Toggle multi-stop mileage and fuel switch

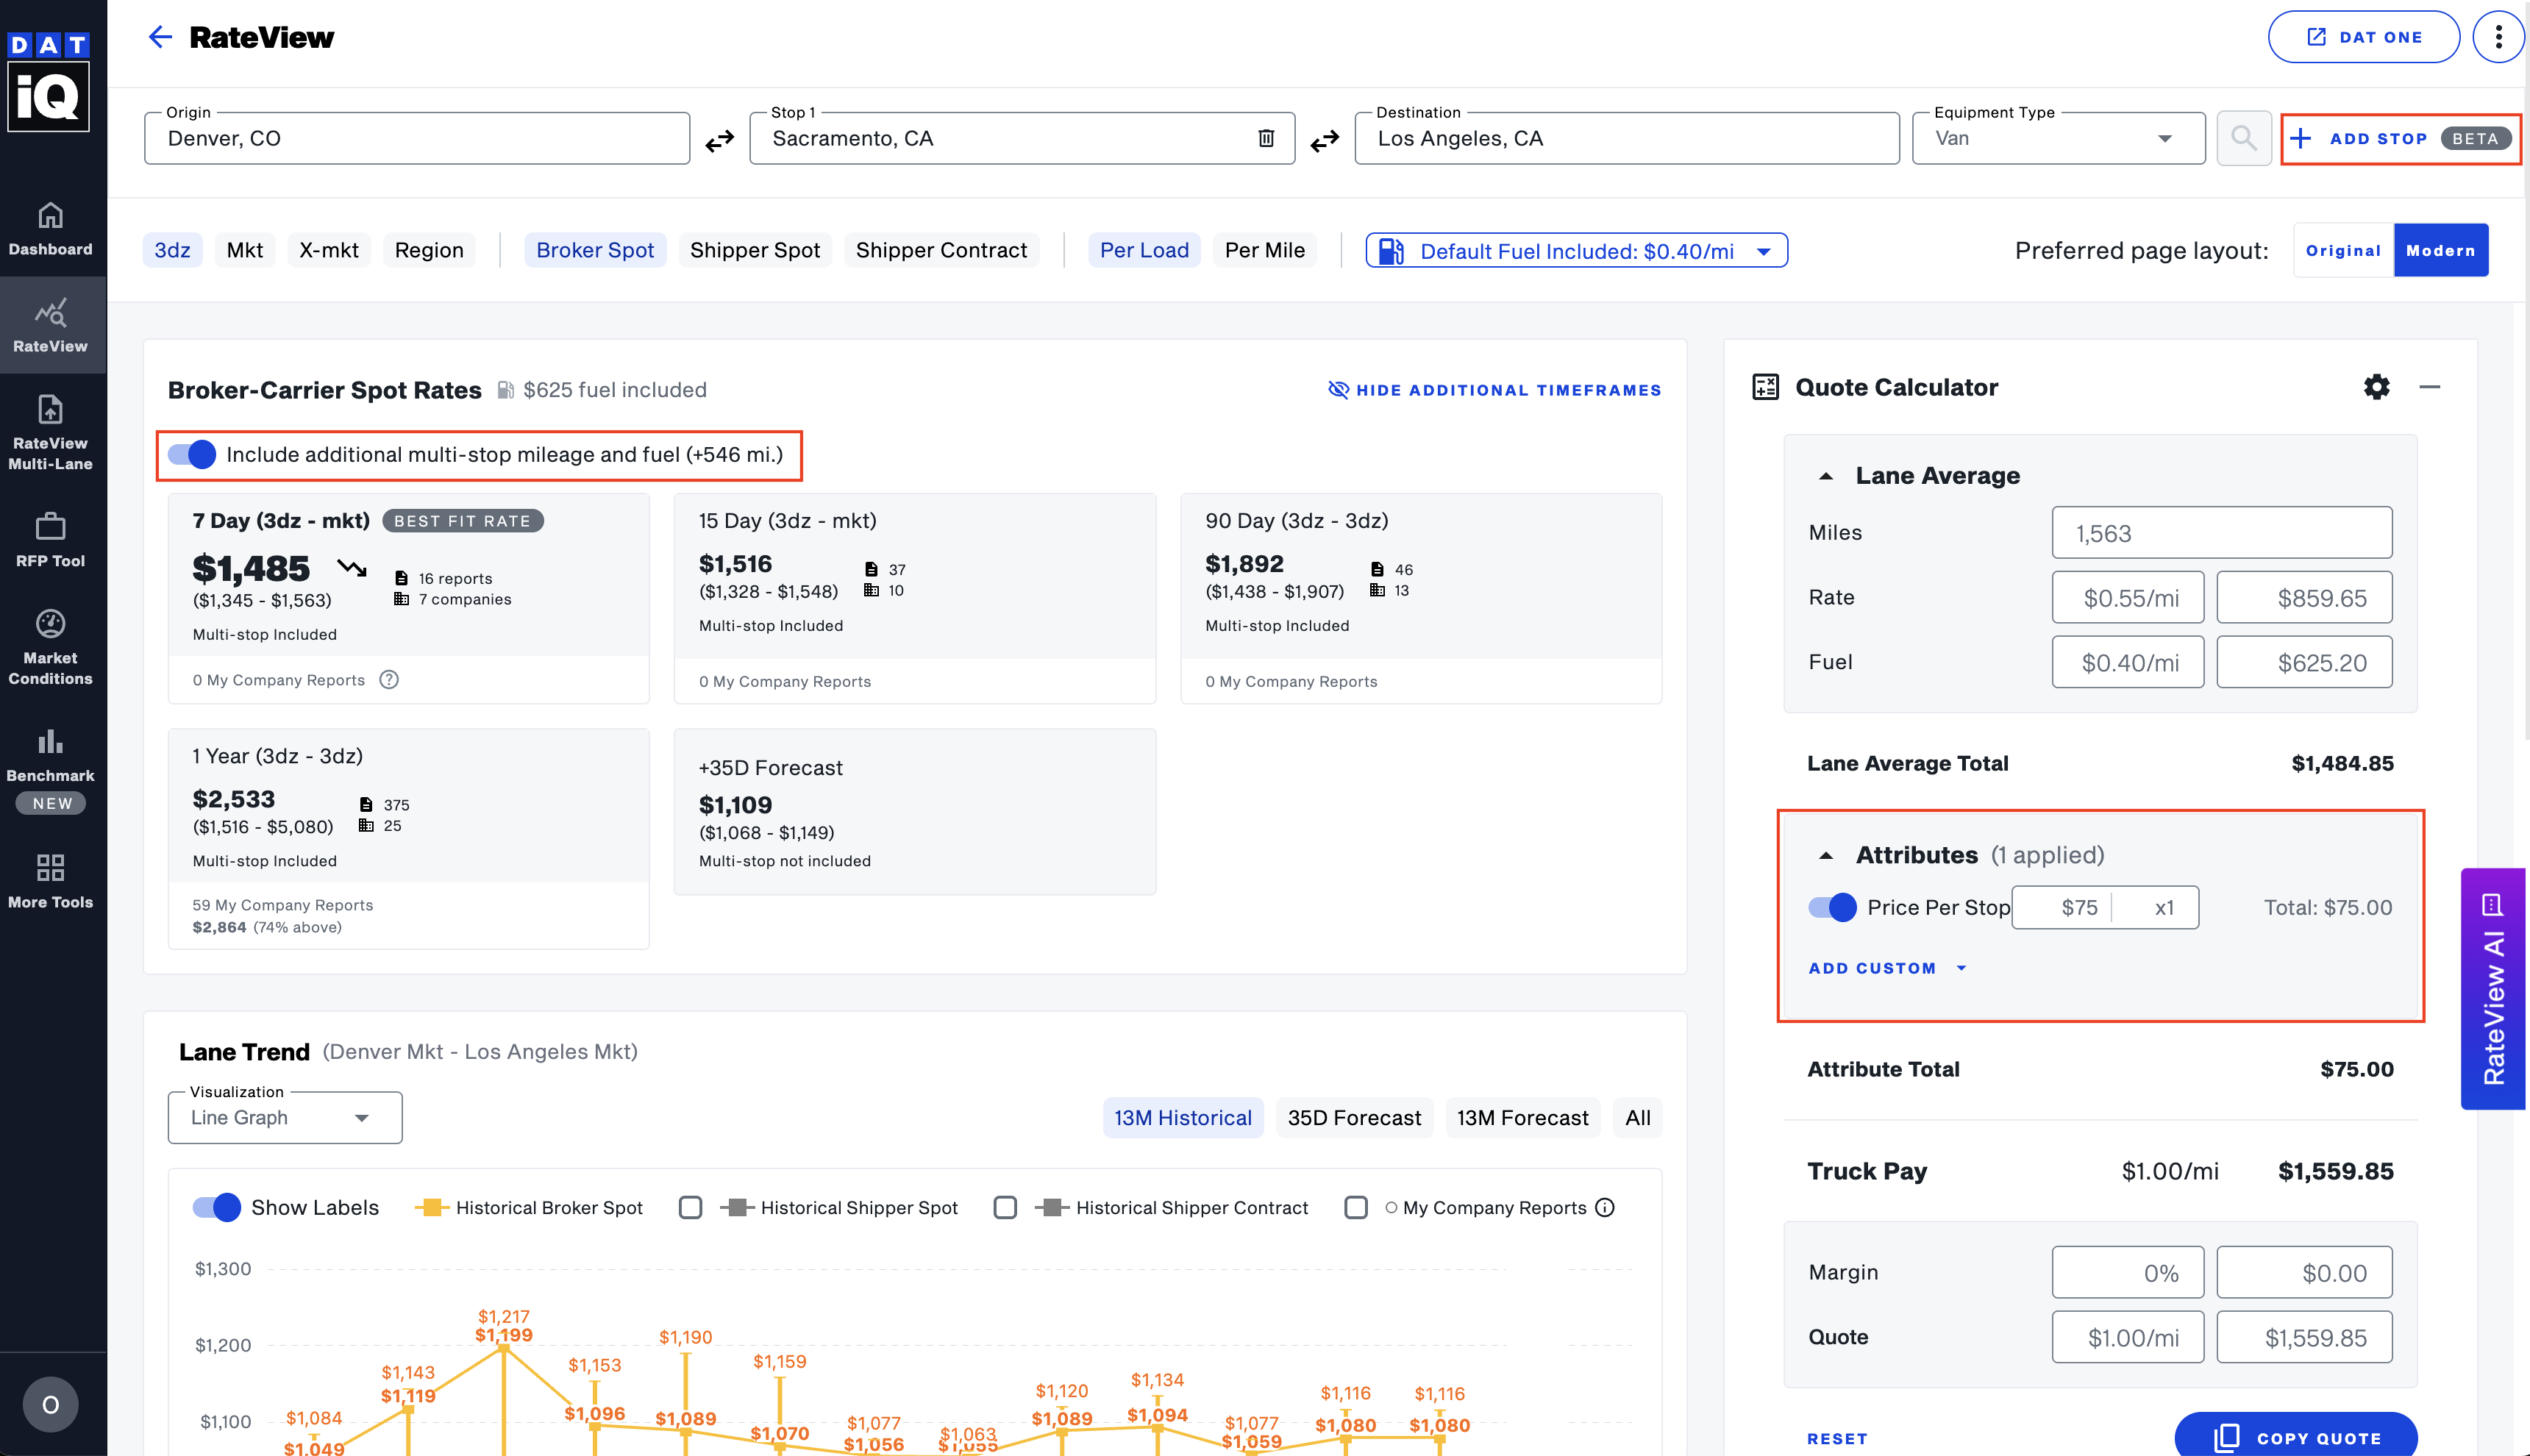pyautogui.click(x=192, y=455)
